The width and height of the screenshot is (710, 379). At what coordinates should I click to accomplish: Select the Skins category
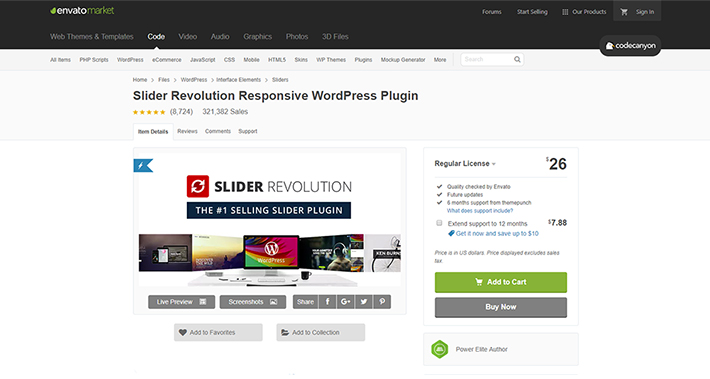tap(301, 60)
